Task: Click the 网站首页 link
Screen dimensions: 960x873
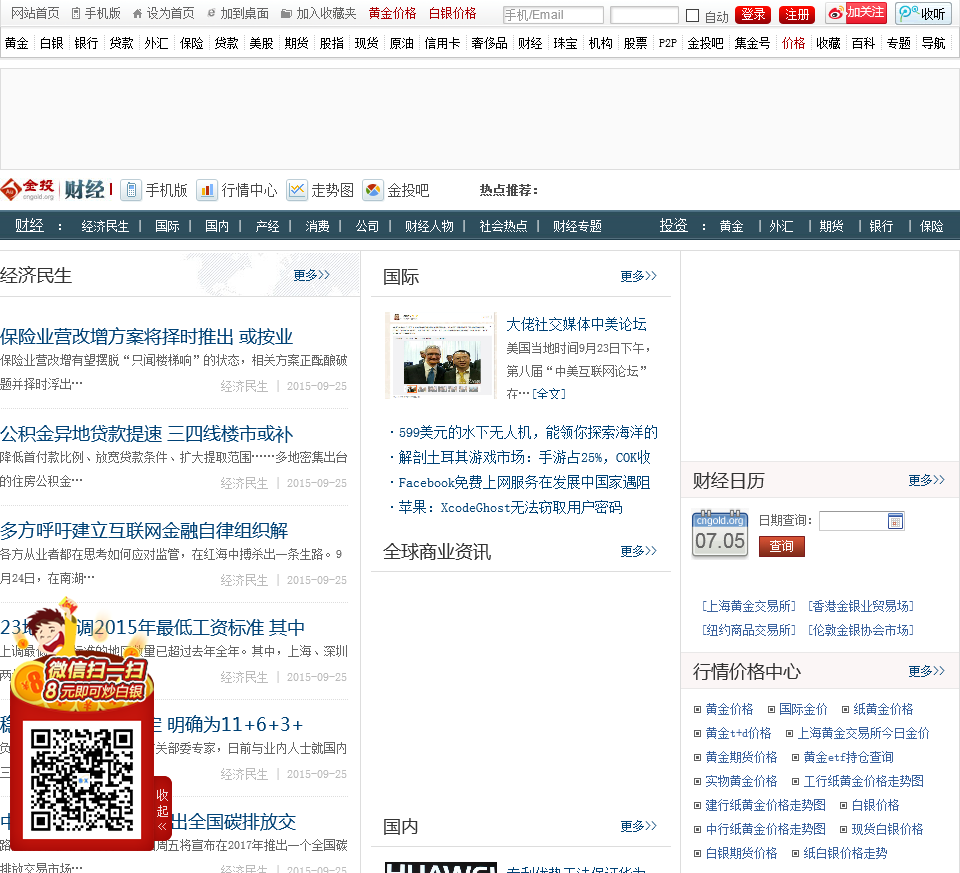Action: 36,13
